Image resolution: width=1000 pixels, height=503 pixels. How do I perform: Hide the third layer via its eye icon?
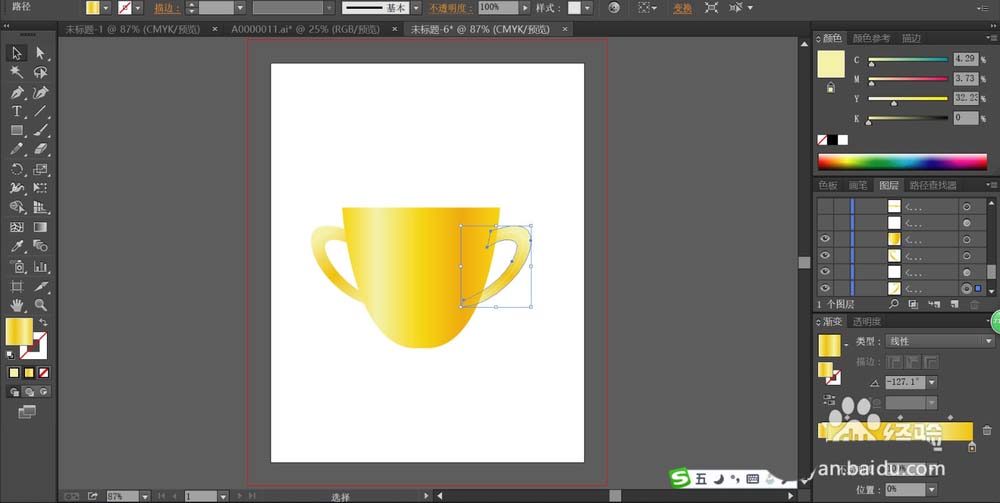click(x=825, y=239)
